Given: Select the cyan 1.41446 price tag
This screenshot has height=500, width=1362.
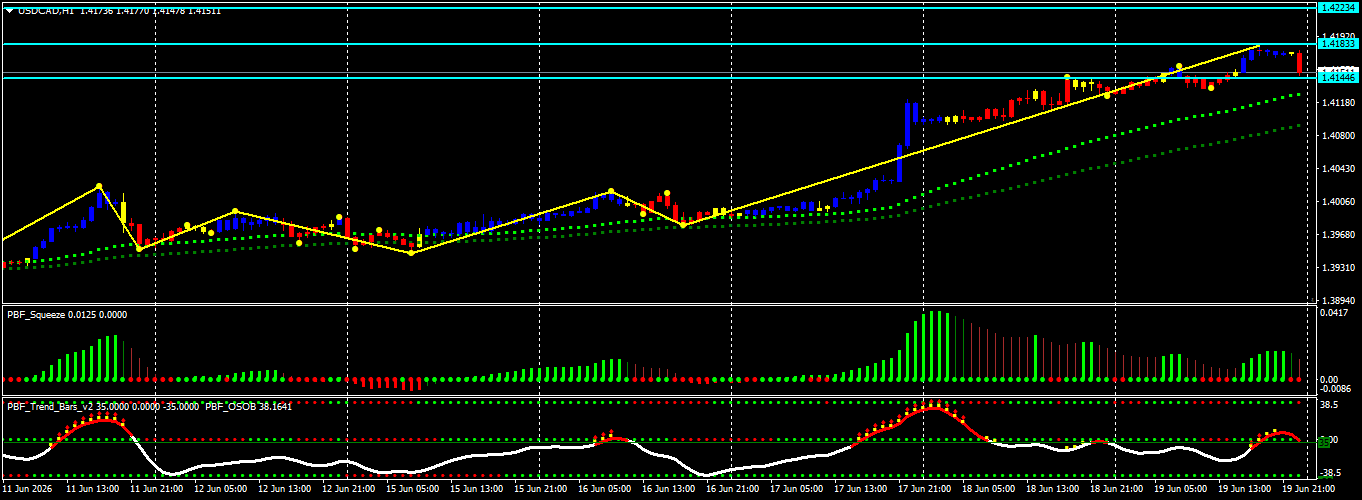Looking at the screenshot, I should [x=1337, y=77].
